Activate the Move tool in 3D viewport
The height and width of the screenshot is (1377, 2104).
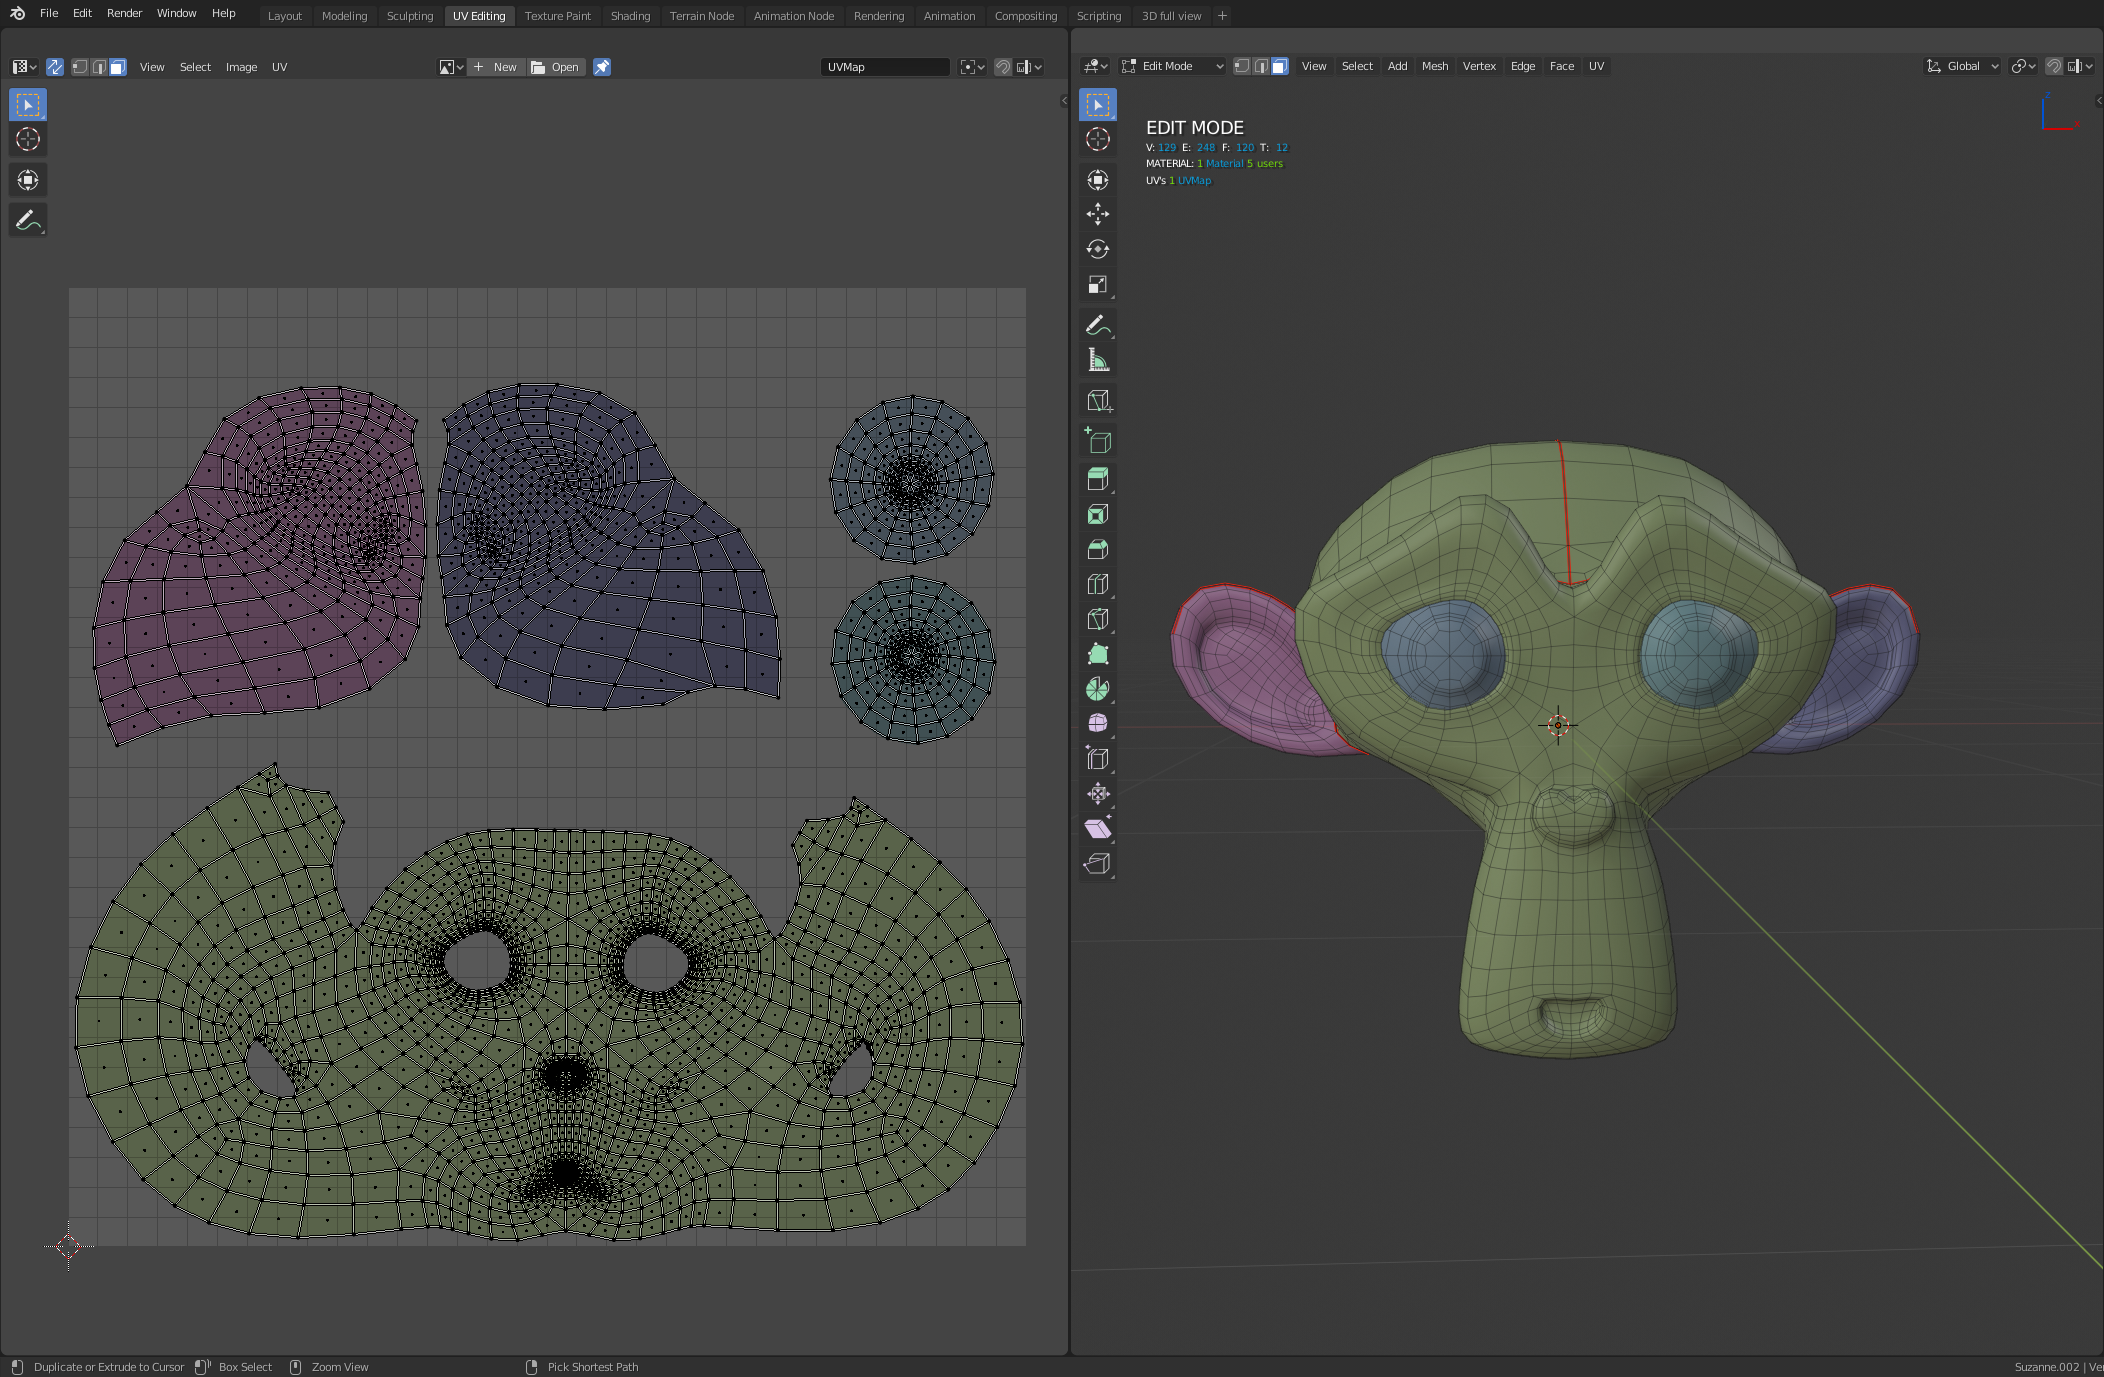(x=1098, y=214)
